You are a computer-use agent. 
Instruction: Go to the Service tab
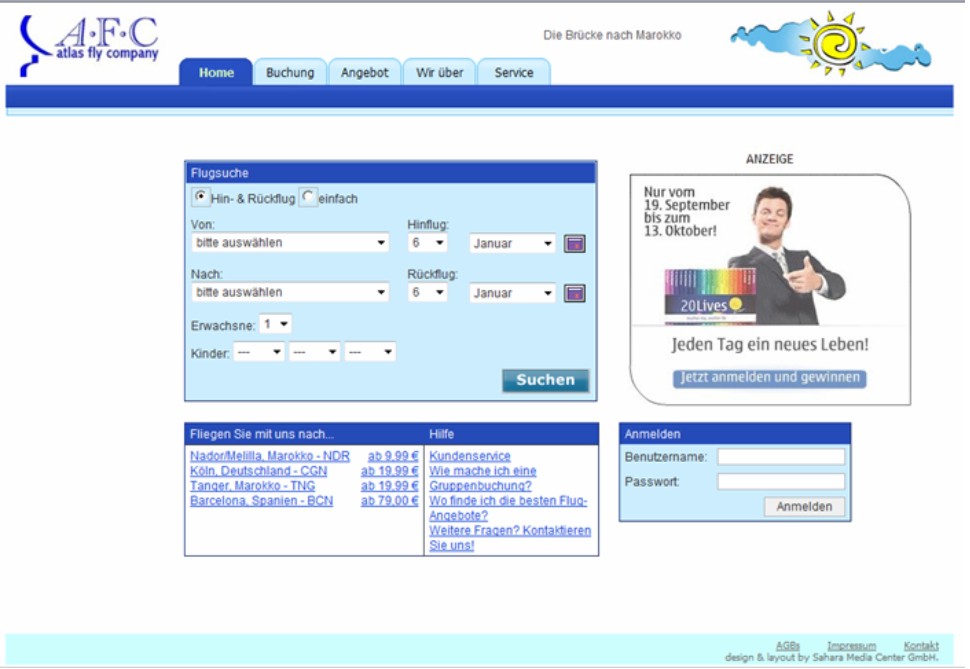[514, 73]
